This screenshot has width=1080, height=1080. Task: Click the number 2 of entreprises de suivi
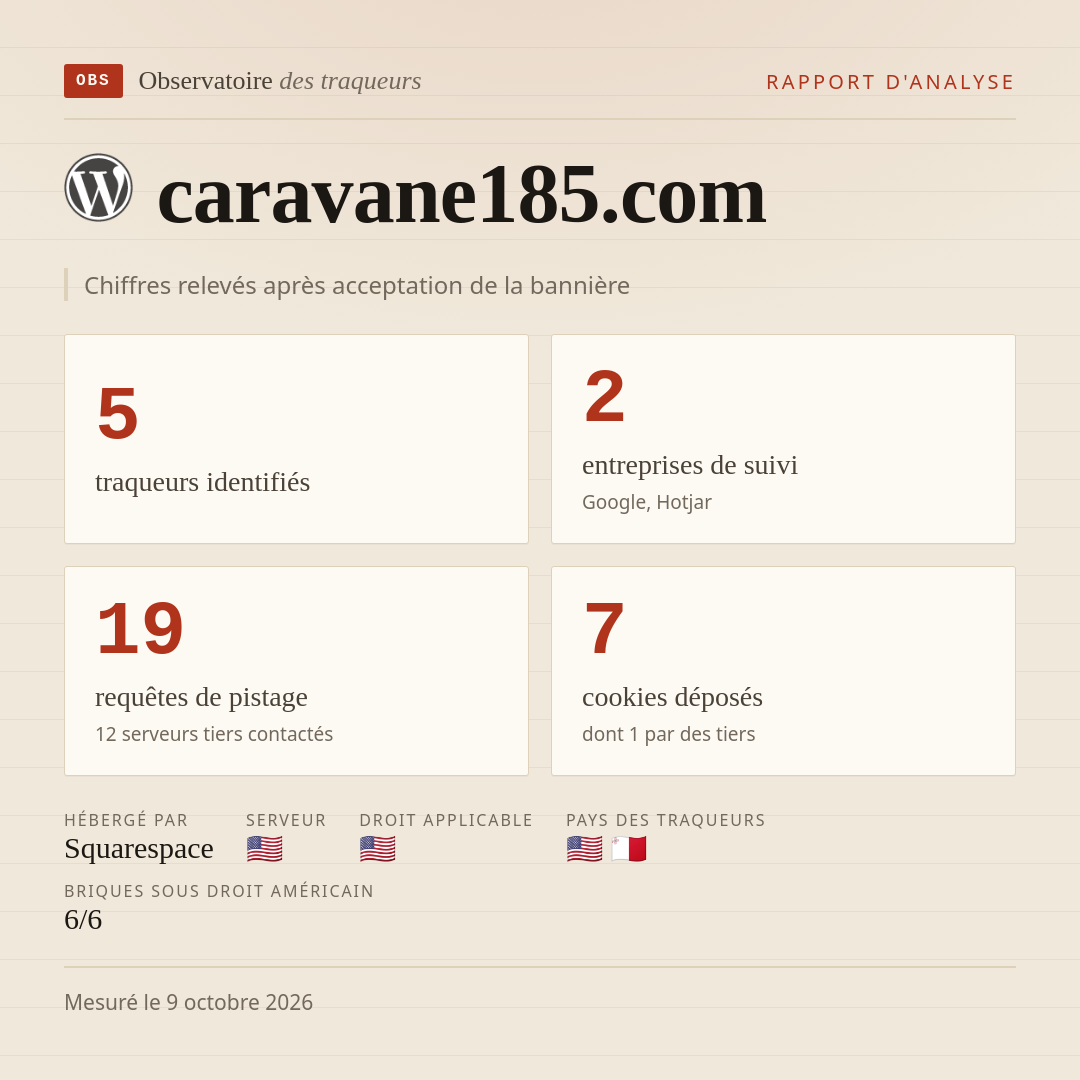[605, 397]
